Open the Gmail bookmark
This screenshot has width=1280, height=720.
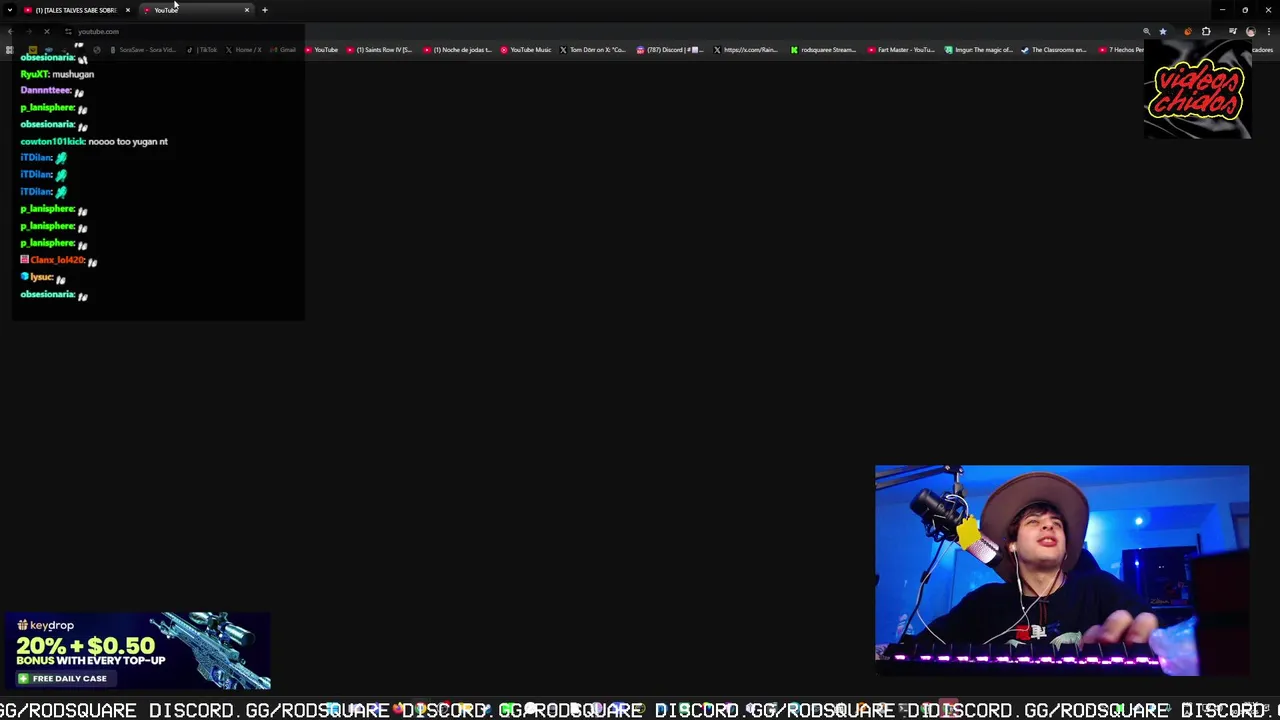click(x=284, y=50)
